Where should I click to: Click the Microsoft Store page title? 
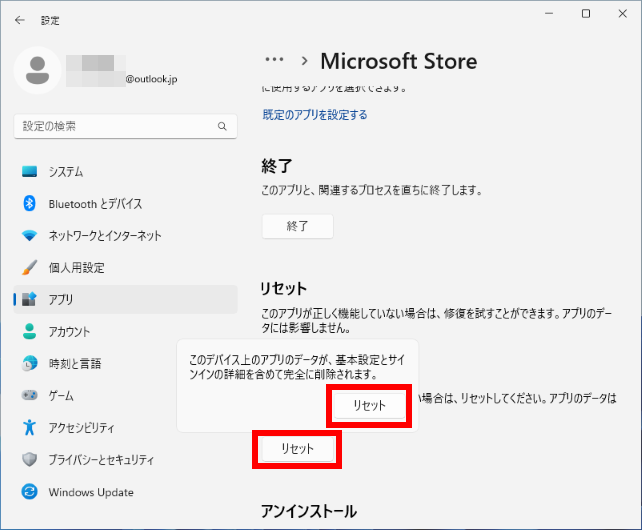(x=398, y=61)
